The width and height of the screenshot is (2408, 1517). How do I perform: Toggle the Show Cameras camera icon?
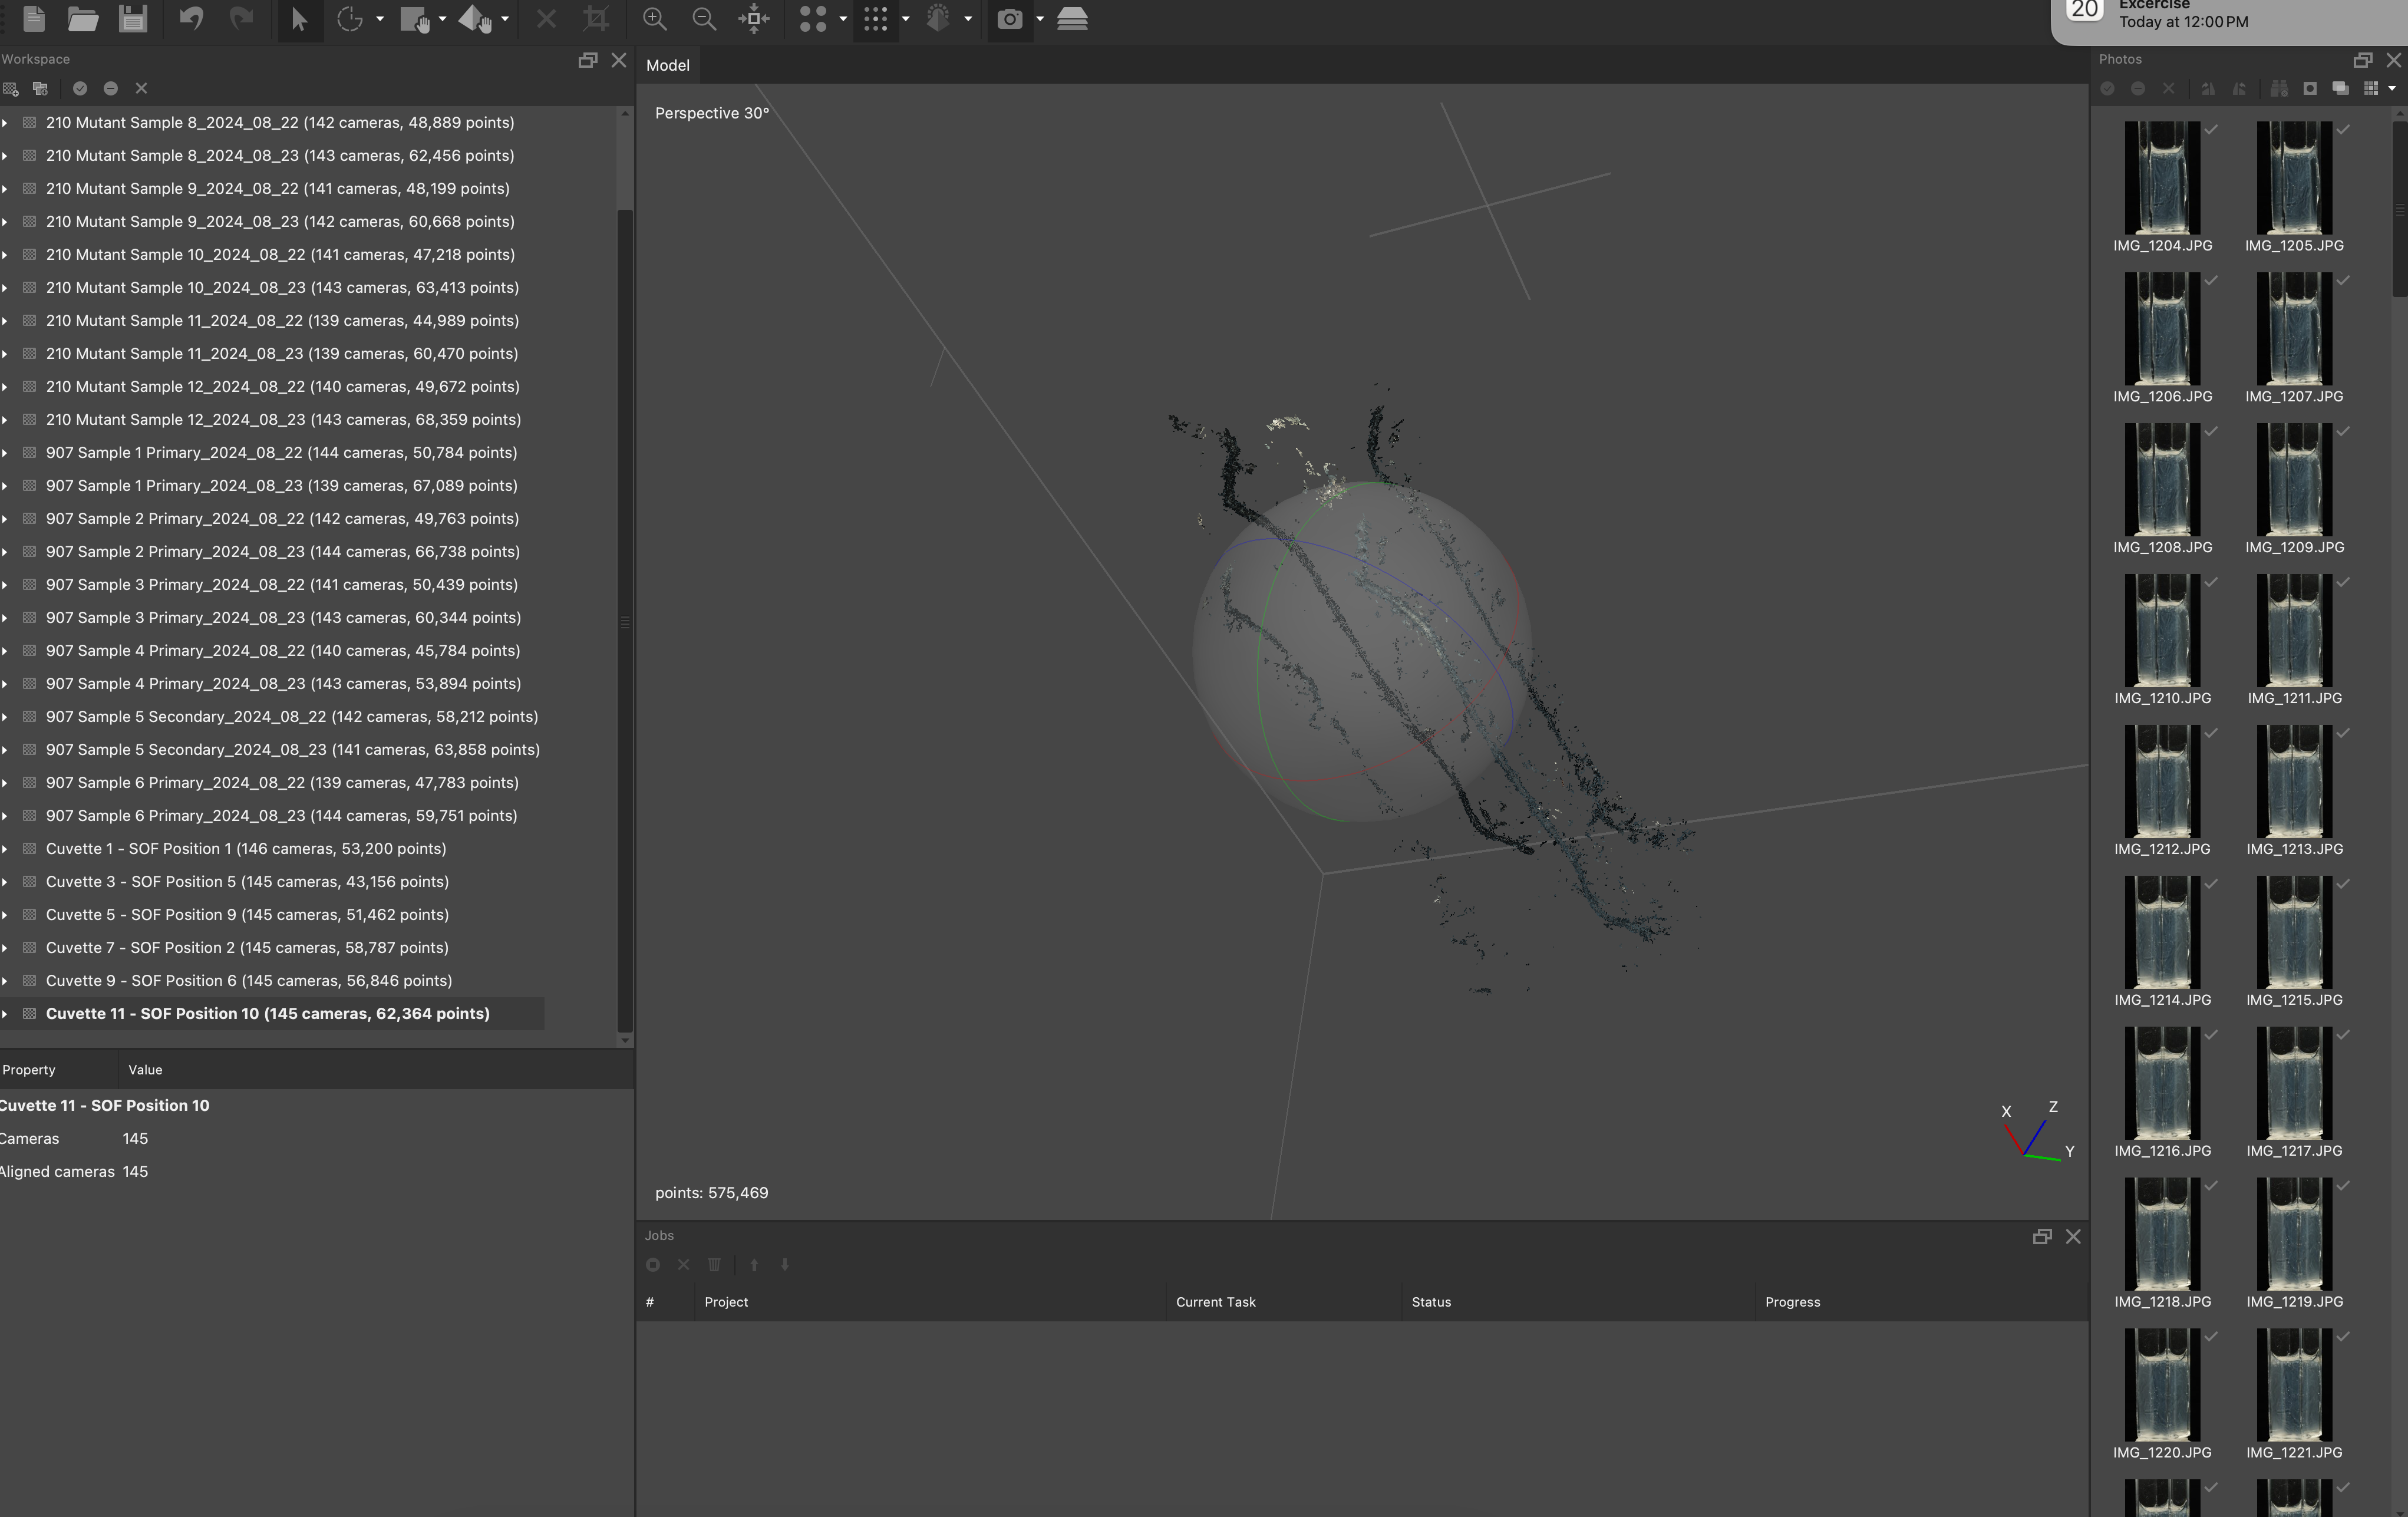[1010, 19]
